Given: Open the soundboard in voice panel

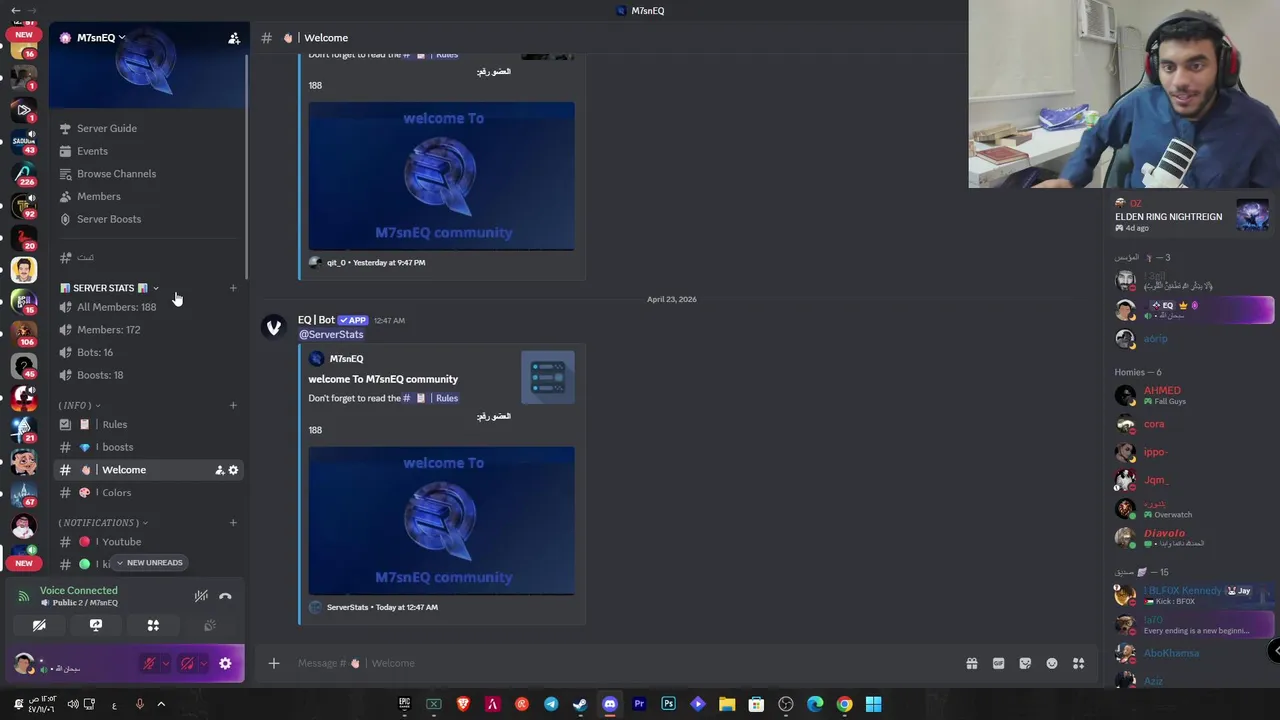Looking at the screenshot, I should (x=210, y=625).
